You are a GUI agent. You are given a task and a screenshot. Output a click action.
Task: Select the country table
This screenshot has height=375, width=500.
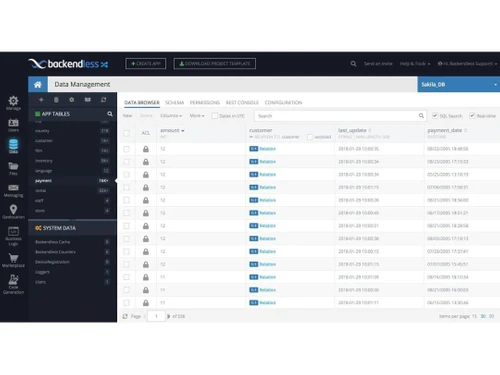coord(72,131)
